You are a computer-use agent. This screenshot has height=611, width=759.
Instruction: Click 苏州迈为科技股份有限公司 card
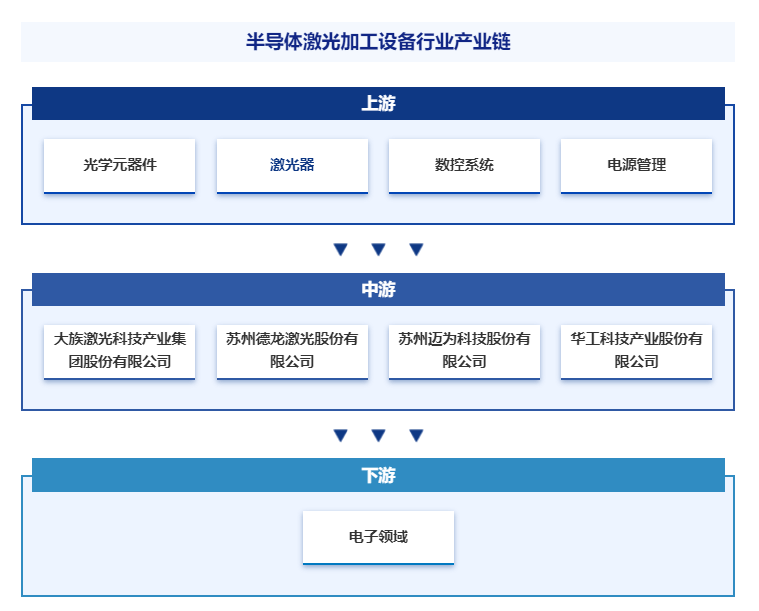(x=464, y=352)
